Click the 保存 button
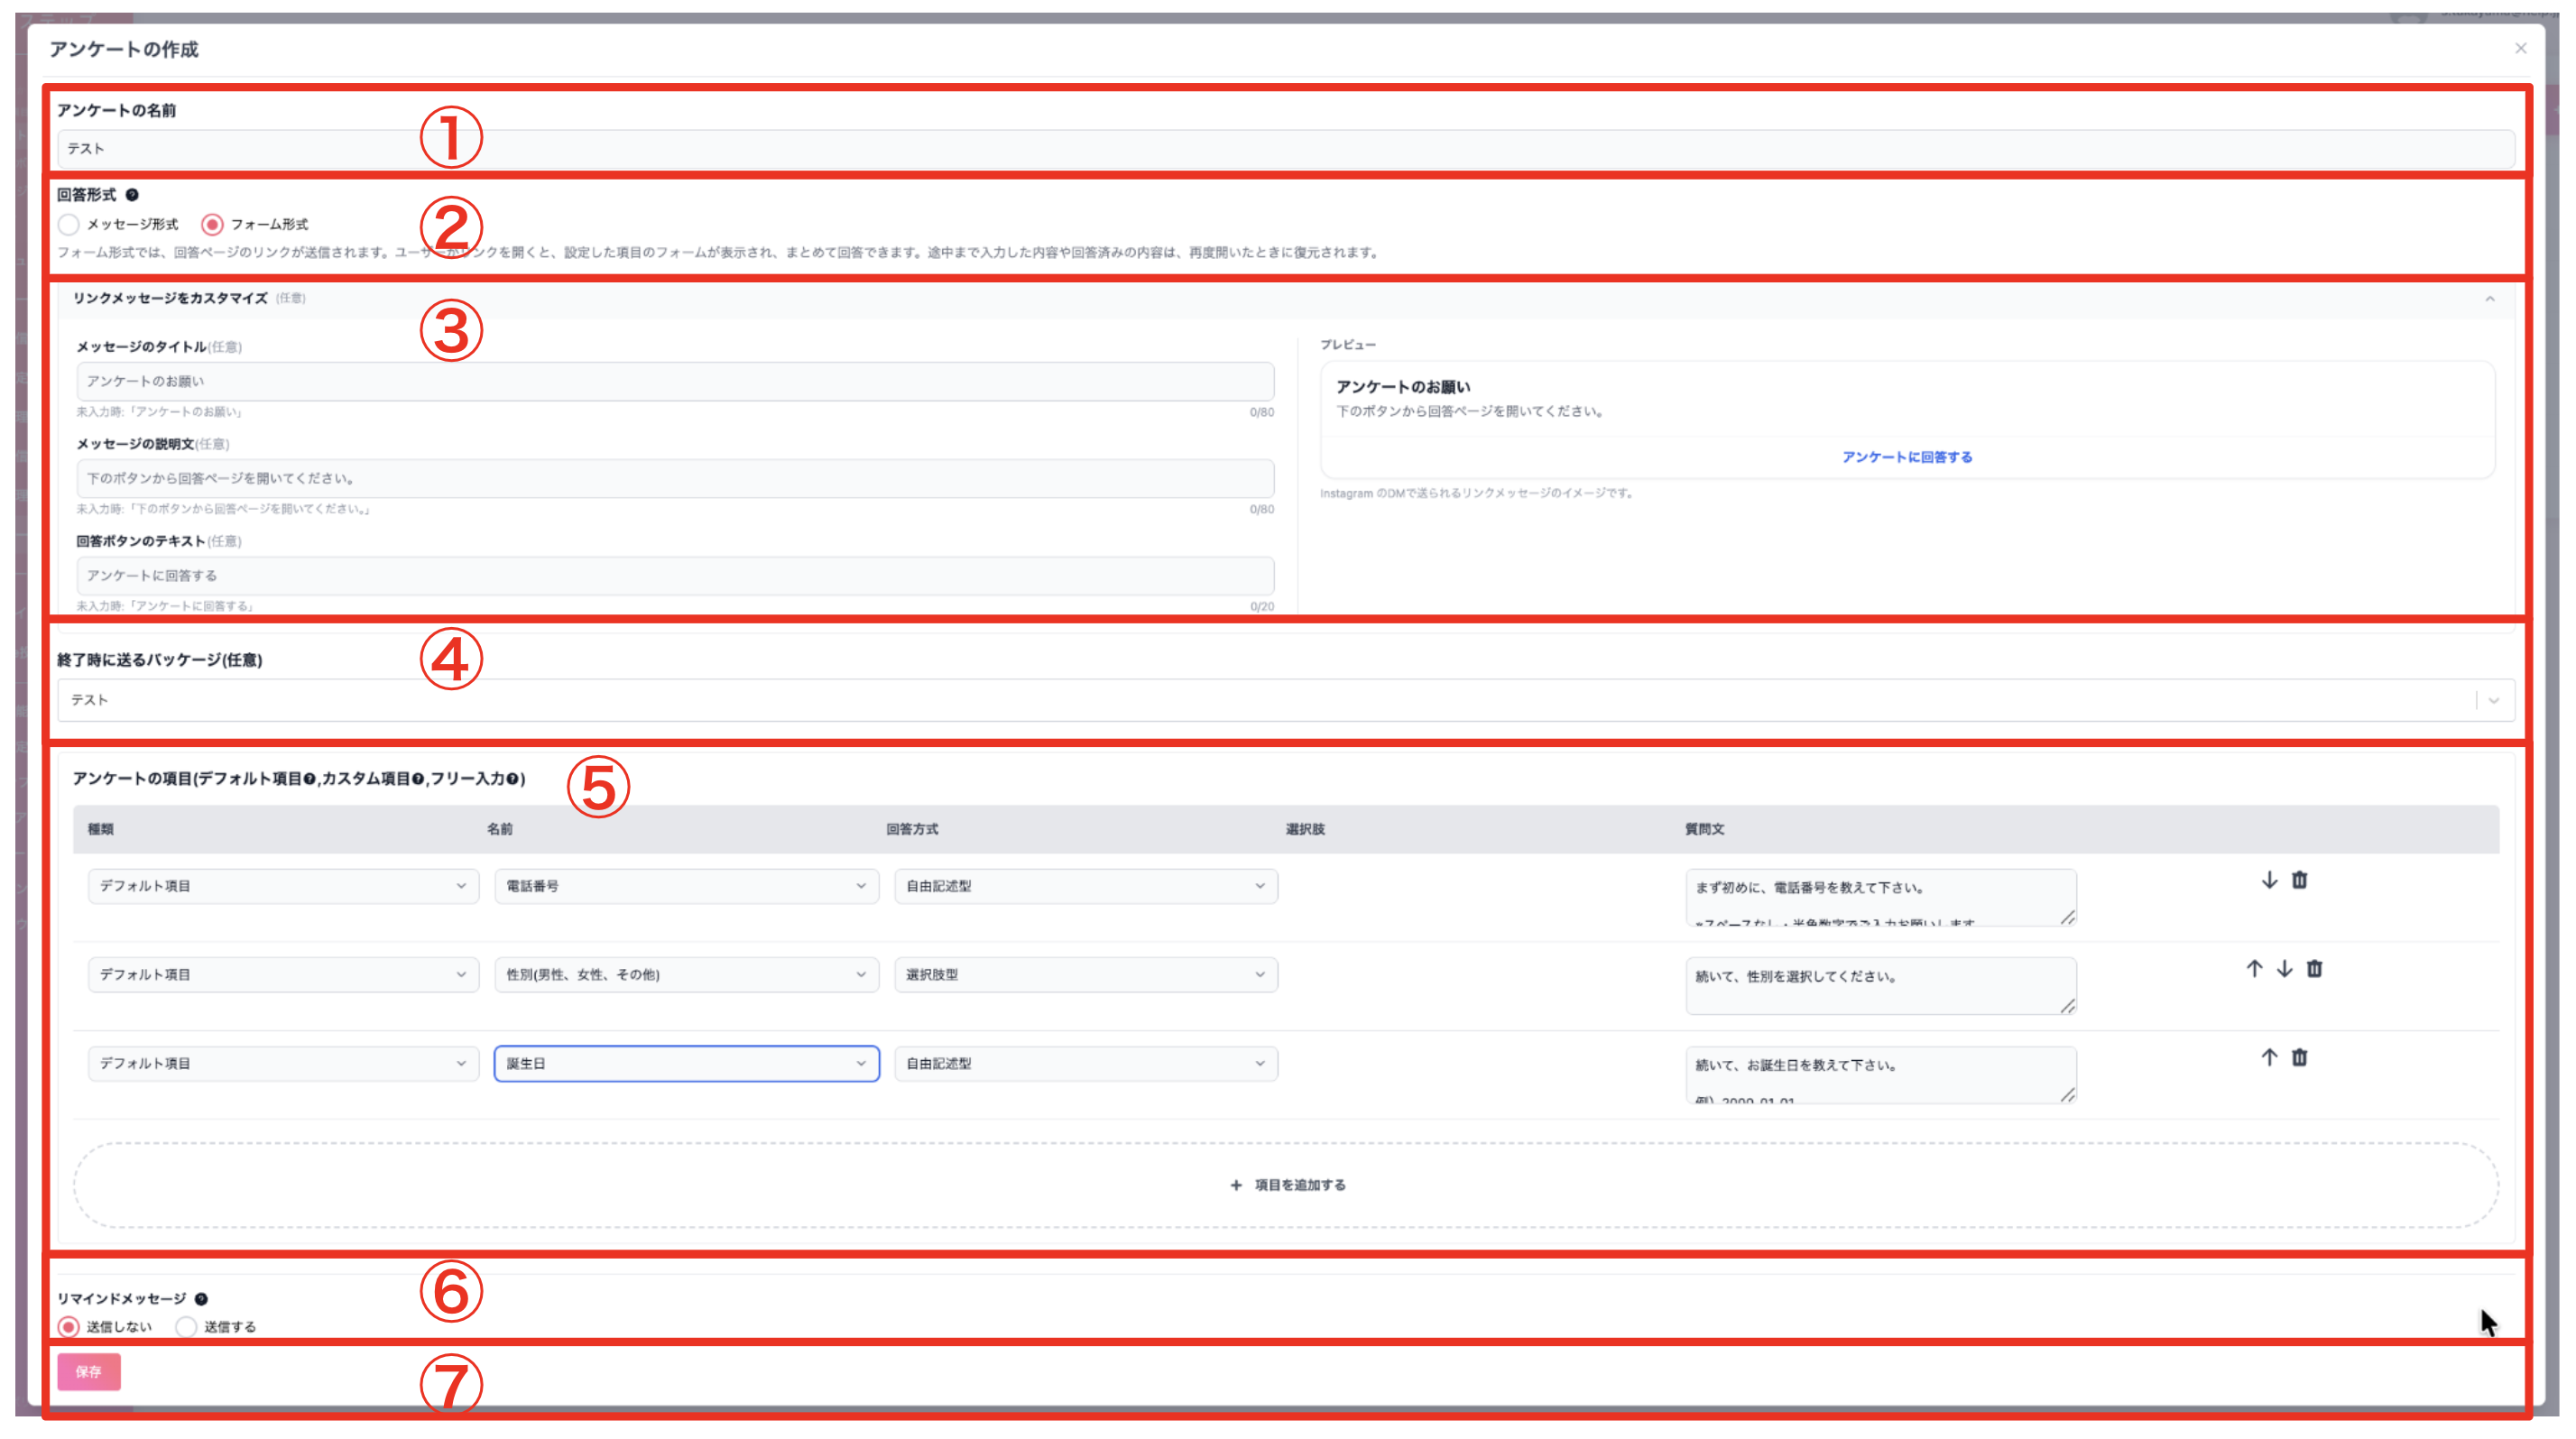 (88, 1371)
